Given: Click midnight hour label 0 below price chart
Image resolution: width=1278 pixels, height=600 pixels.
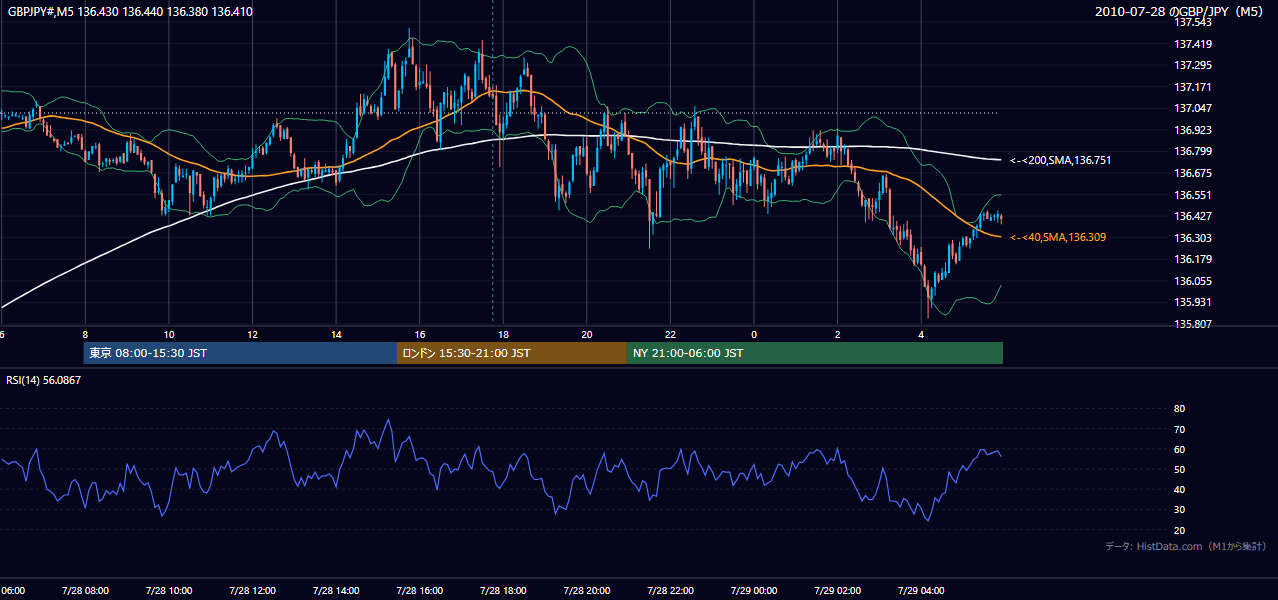Looking at the screenshot, I should pos(754,334).
